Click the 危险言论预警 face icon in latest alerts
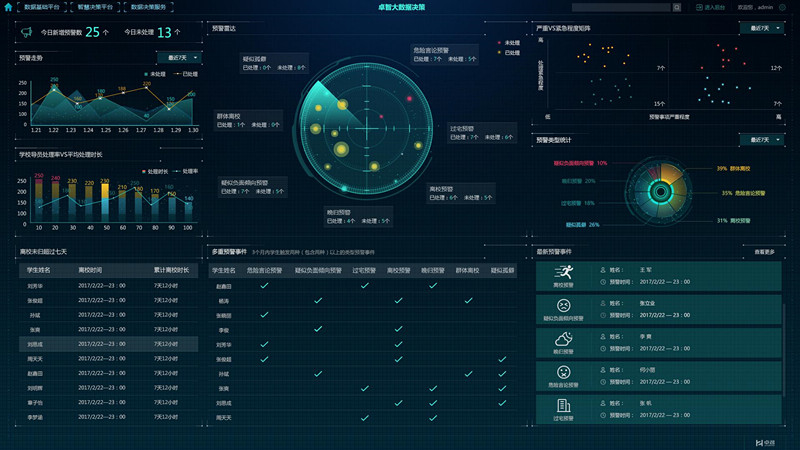The height and width of the screenshot is (450, 800). (563, 372)
